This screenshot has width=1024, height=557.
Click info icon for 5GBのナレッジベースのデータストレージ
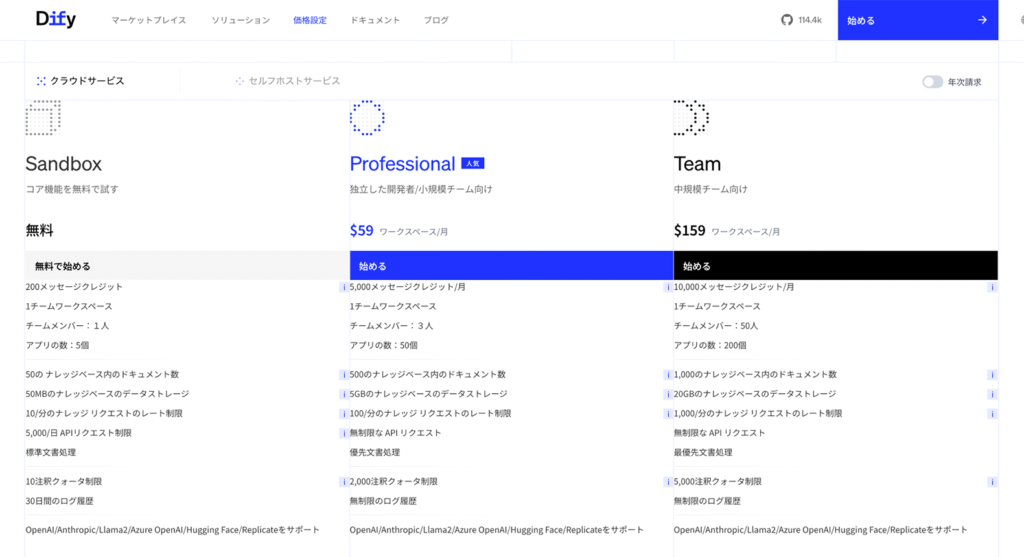point(667,394)
